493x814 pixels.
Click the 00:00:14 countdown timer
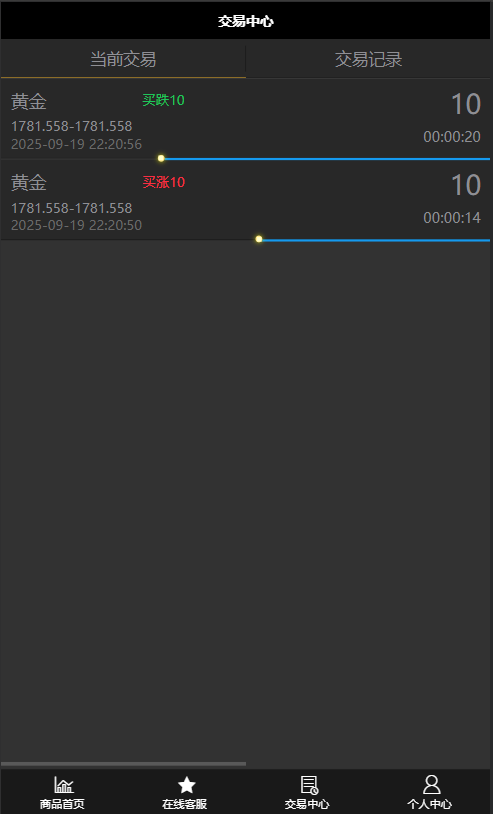451,218
